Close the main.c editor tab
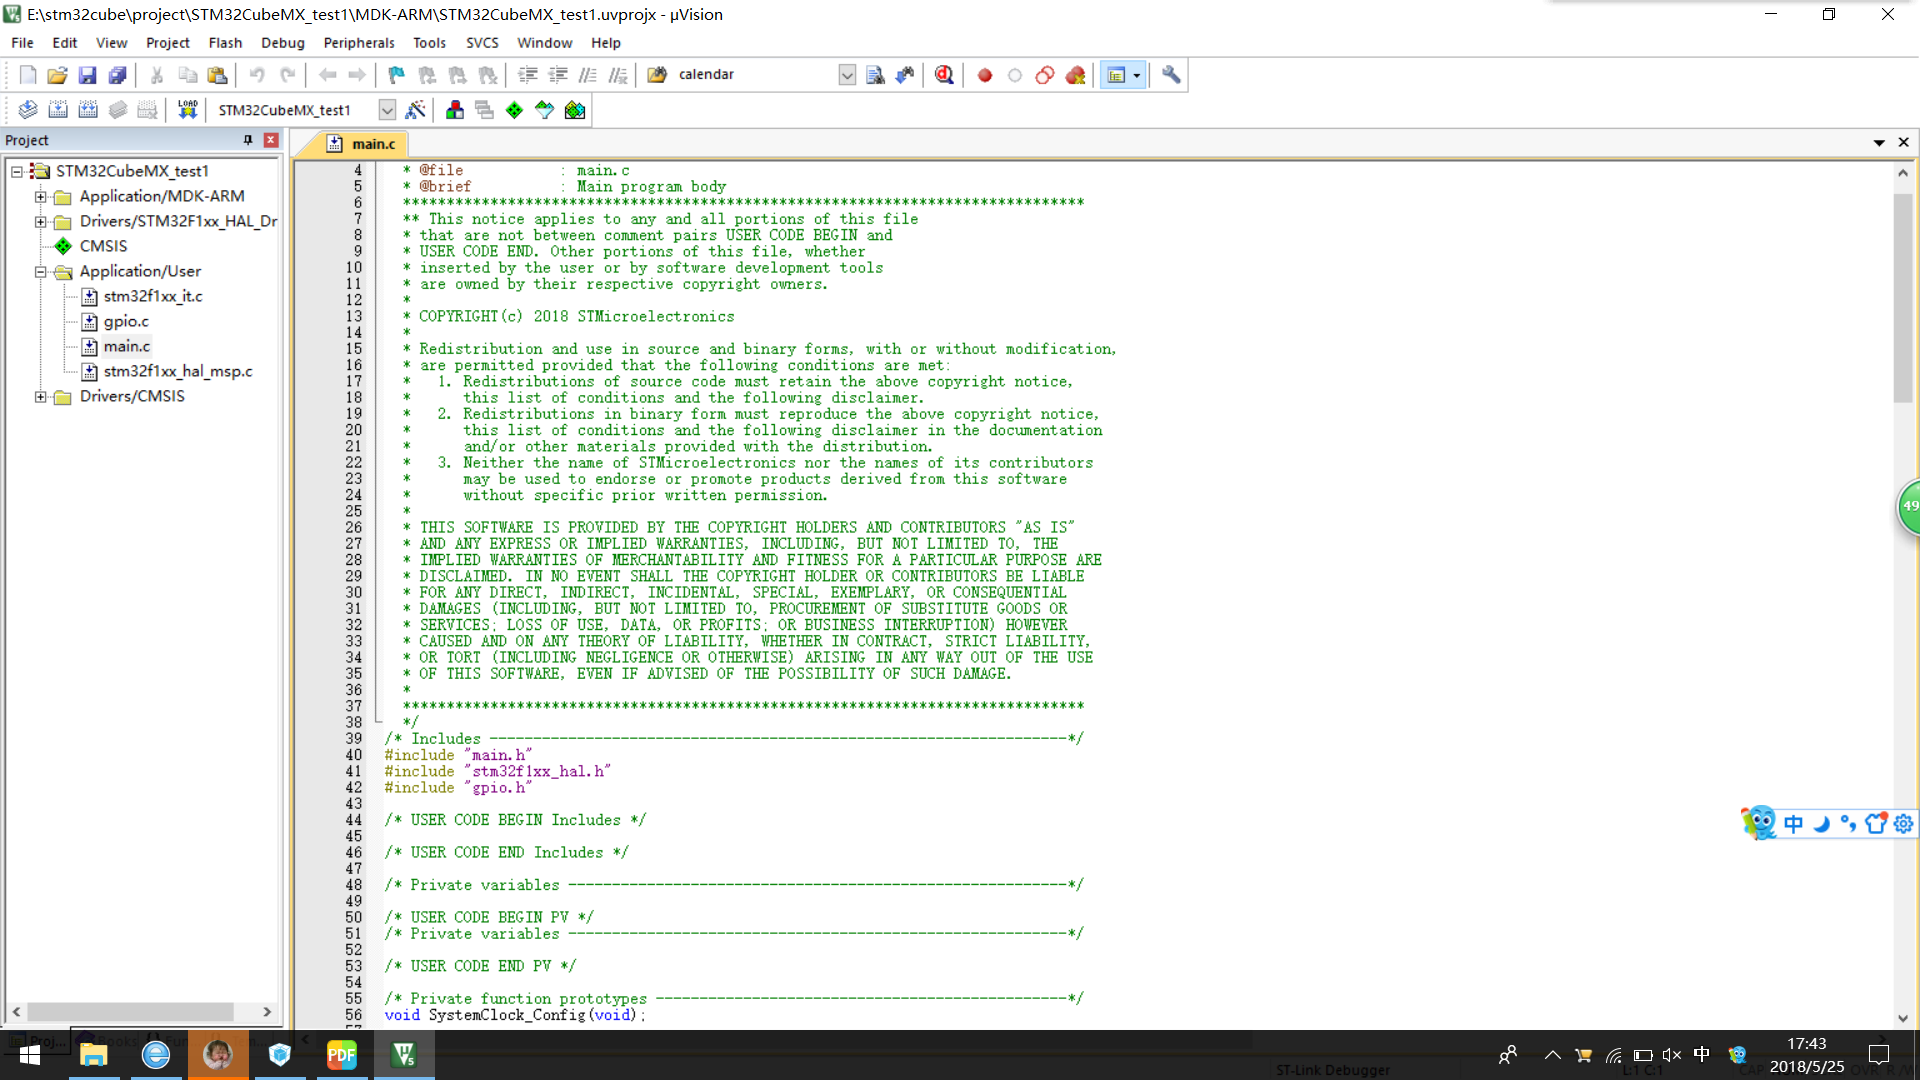This screenshot has width=1920, height=1080. tap(1904, 143)
